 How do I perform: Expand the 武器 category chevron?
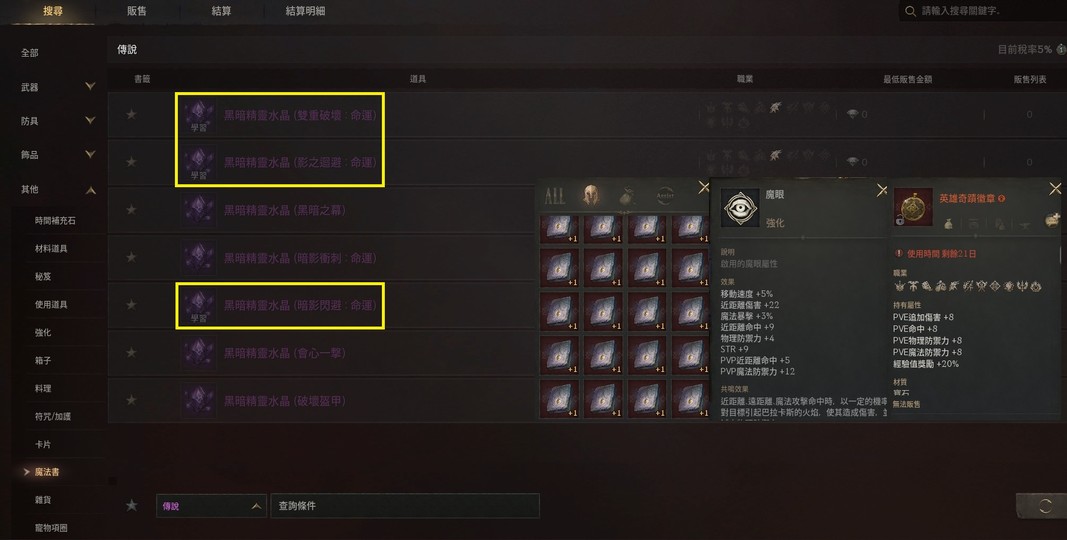90,86
